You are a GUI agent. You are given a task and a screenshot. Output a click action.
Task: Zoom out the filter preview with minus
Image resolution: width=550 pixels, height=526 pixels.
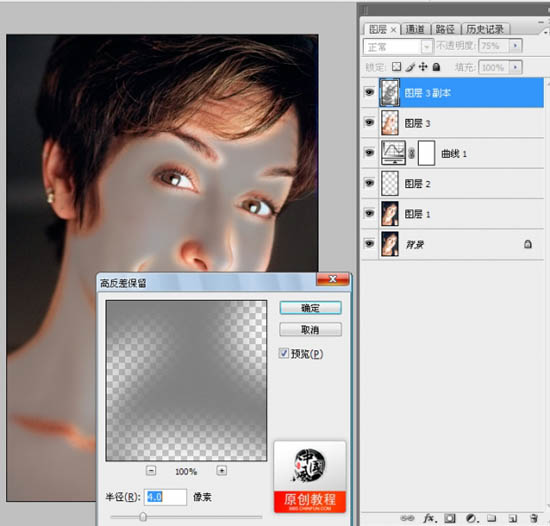point(151,471)
